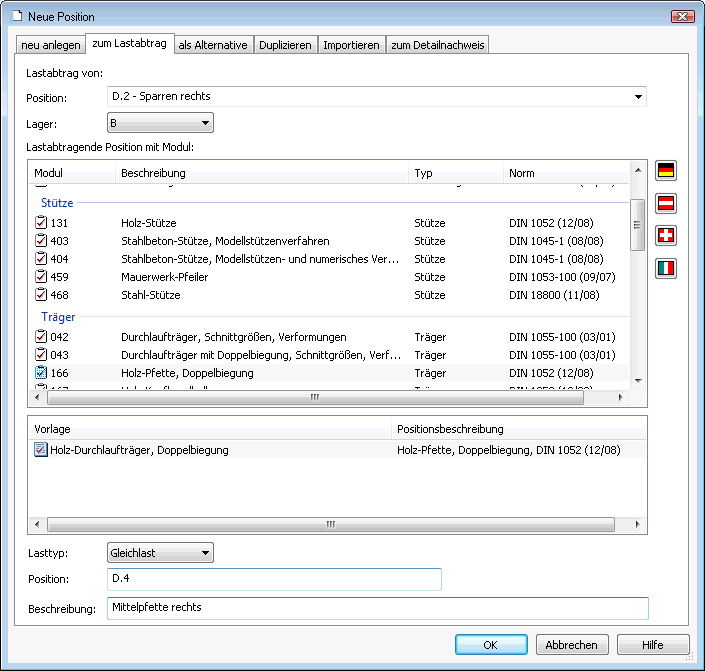The width and height of the screenshot is (705, 671).
Task: Switch to the als Alternative tab
Action: tap(213, 45)
